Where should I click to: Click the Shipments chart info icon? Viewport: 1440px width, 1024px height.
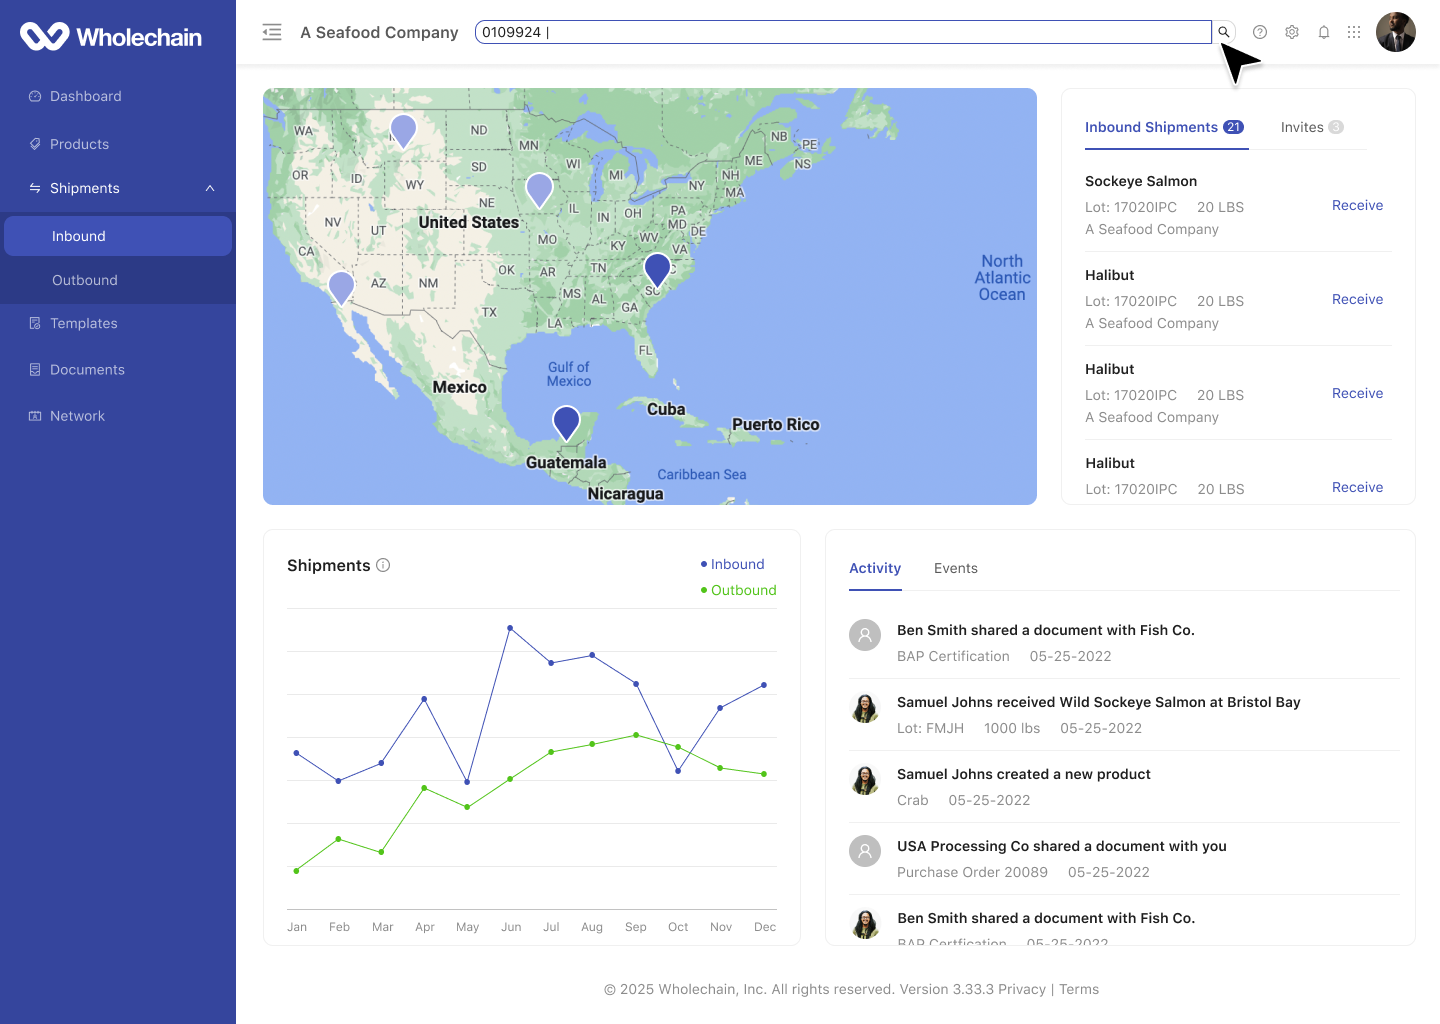[x=383, y=565]
